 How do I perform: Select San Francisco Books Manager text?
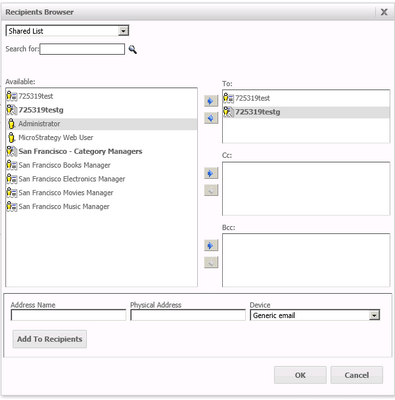click(64, 165)
